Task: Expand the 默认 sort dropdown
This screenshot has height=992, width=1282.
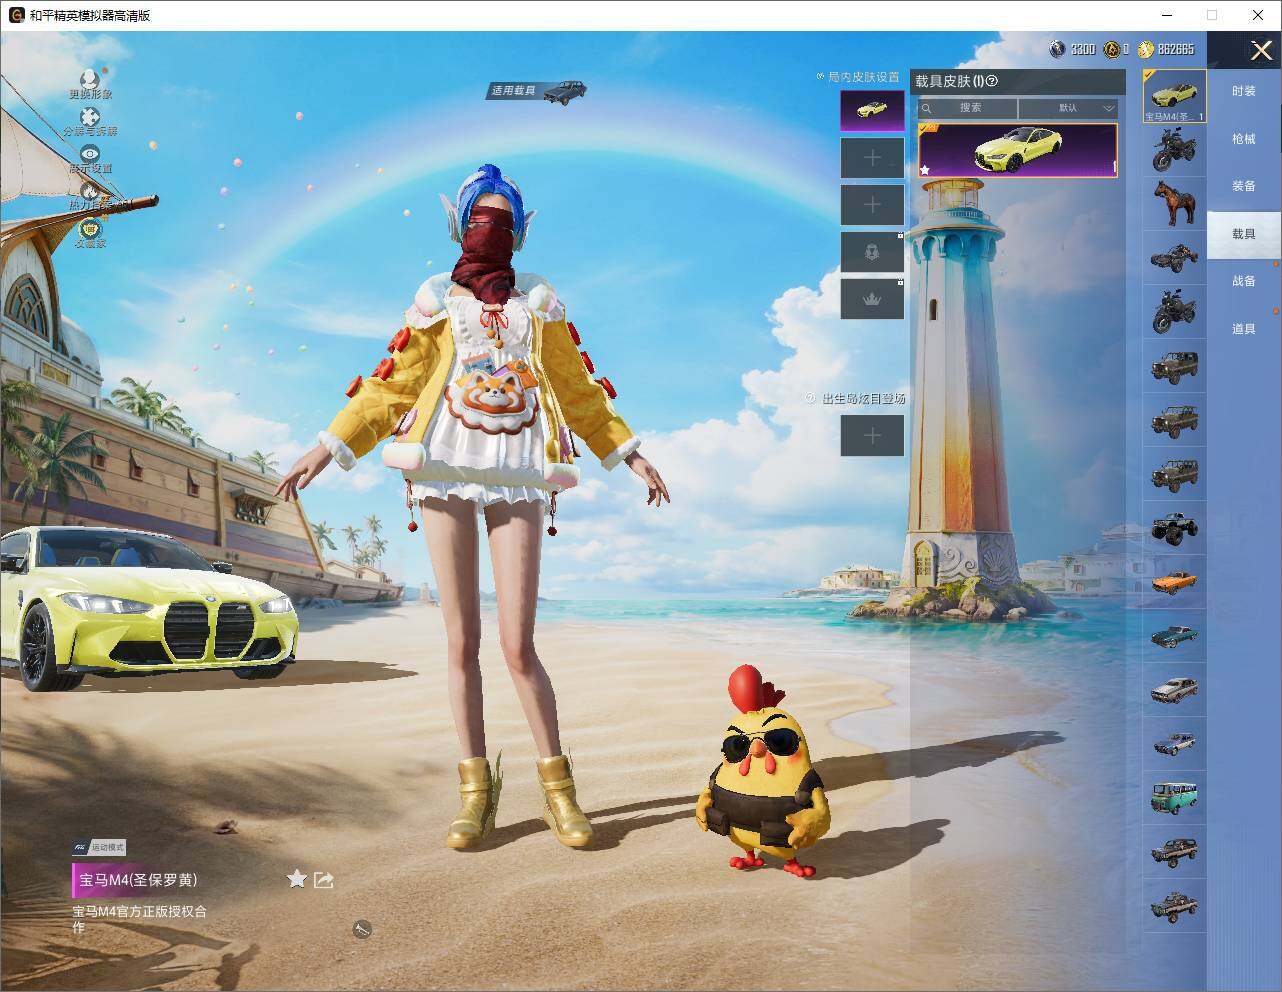Action: [1068, 108]
